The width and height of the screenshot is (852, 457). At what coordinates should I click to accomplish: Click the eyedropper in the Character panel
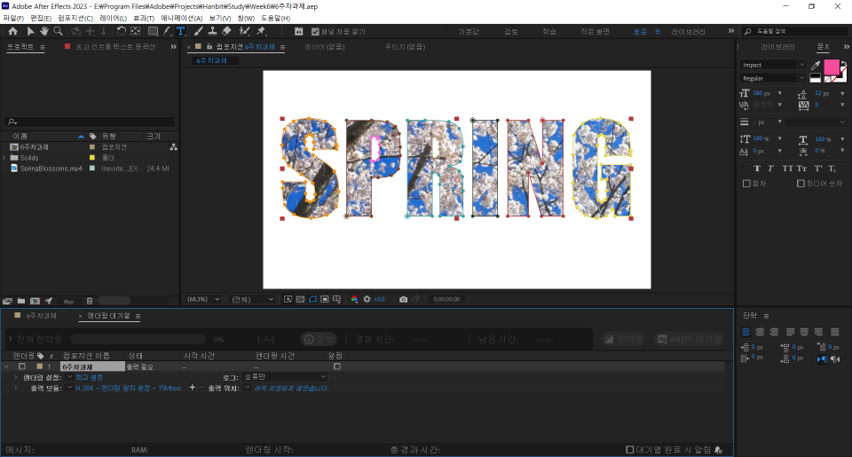click(815, 65)
